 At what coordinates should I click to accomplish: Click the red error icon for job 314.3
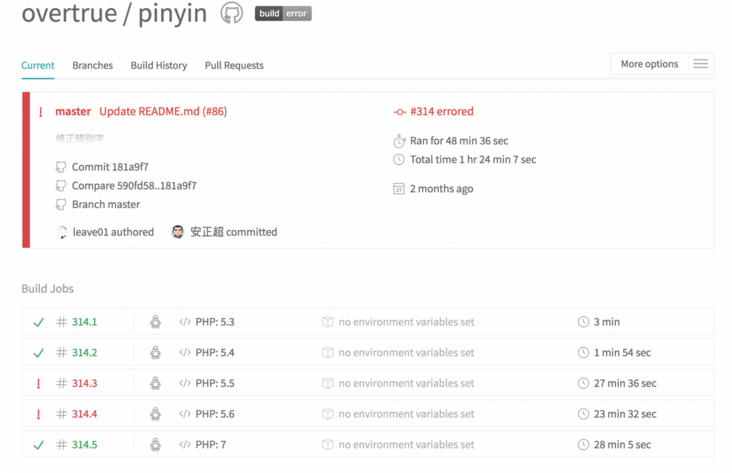click(x=39, y=384)
